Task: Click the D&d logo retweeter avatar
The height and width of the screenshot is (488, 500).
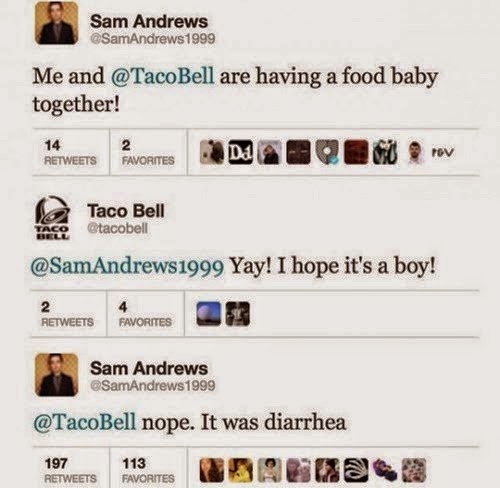Action: (x=240, y=152)
